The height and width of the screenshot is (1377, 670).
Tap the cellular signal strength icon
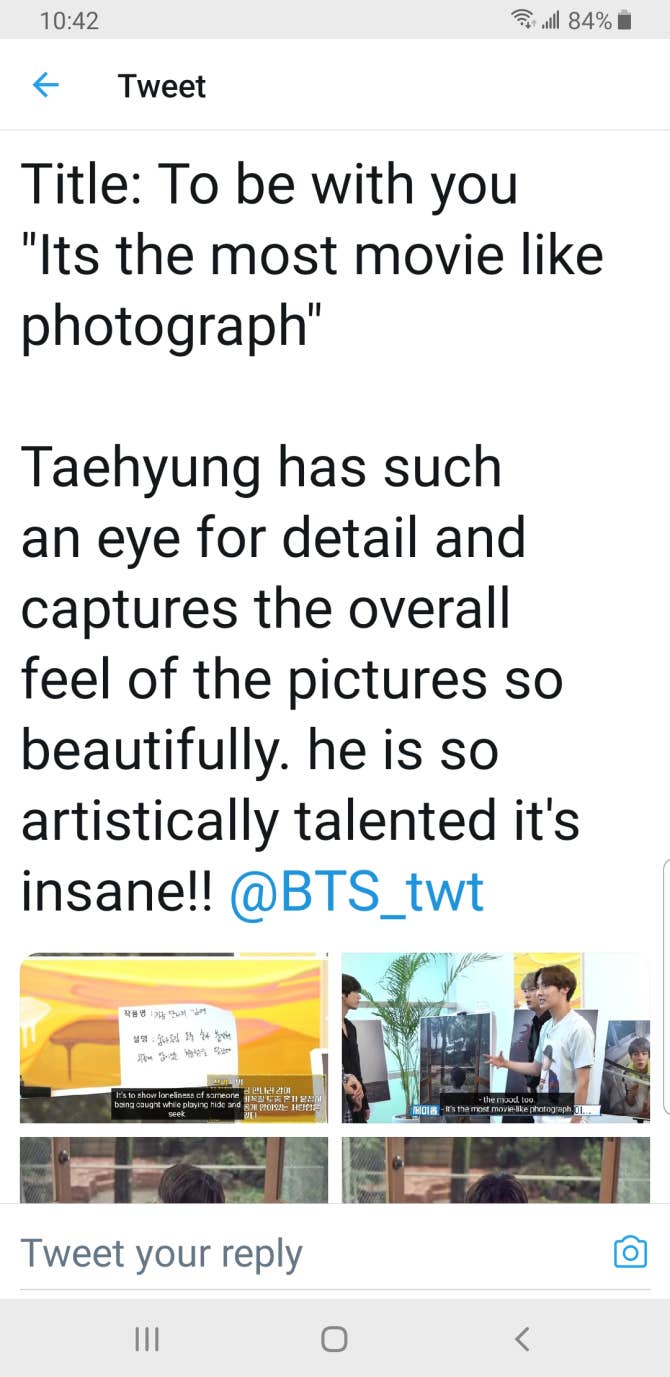[x=549, y=21]
